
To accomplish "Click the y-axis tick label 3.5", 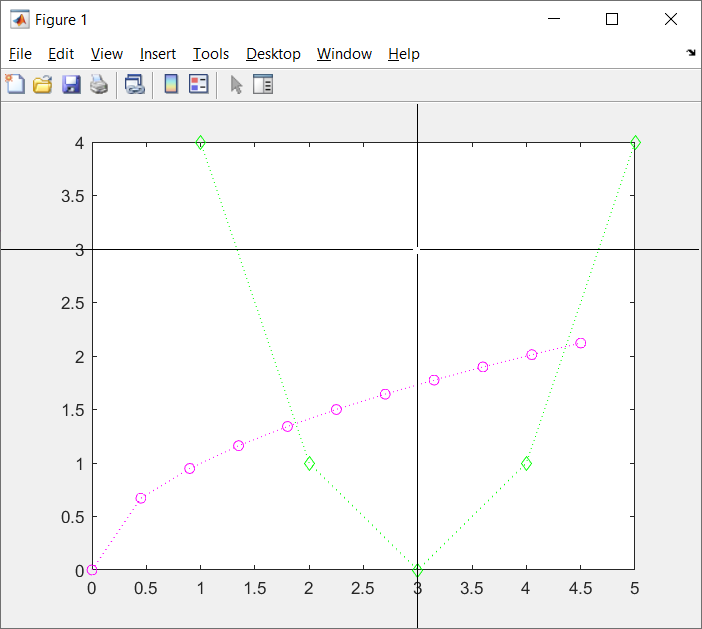I will point(73,196).
